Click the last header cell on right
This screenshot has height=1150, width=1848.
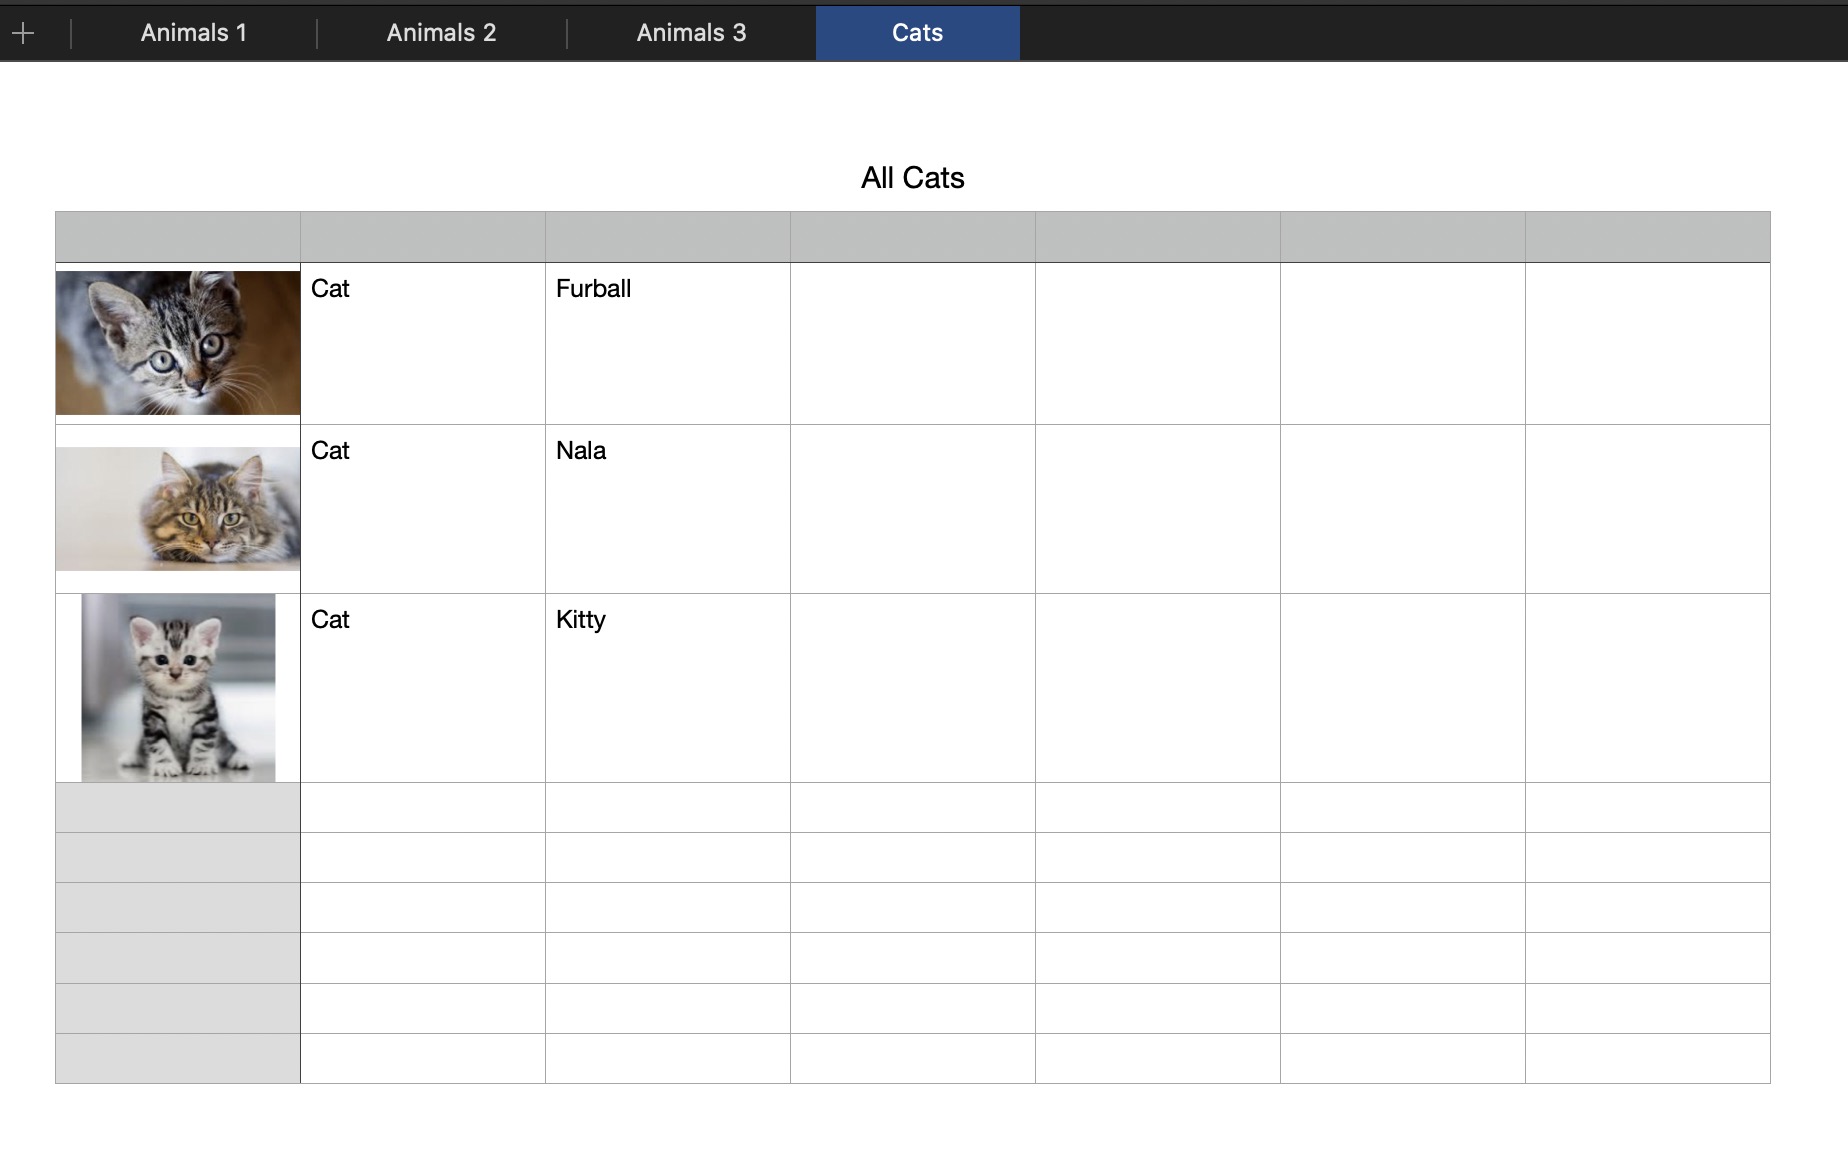coord(1647,237)
